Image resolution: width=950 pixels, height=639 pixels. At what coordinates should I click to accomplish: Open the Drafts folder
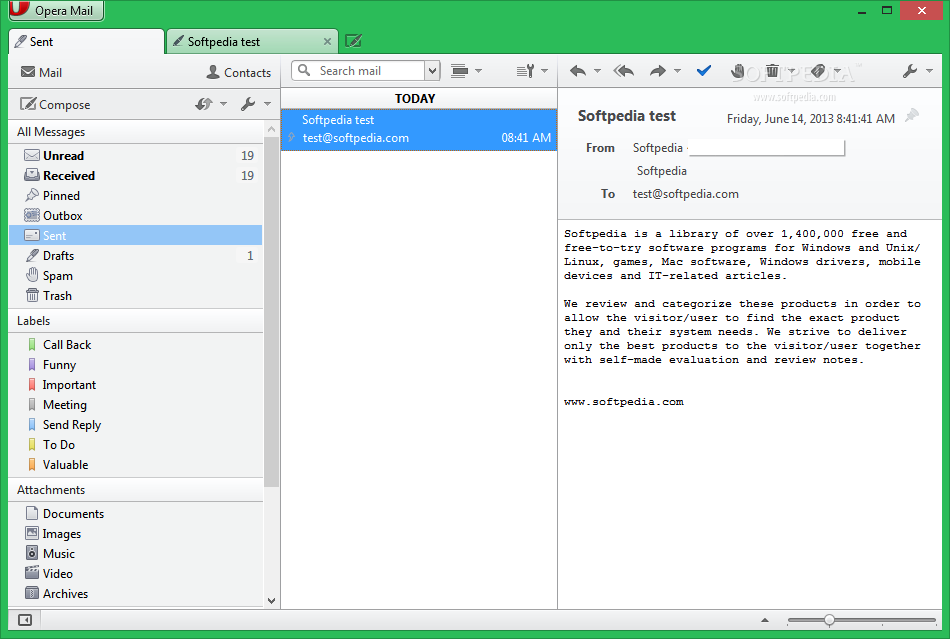pyautogui.click(x=136, y=256)
